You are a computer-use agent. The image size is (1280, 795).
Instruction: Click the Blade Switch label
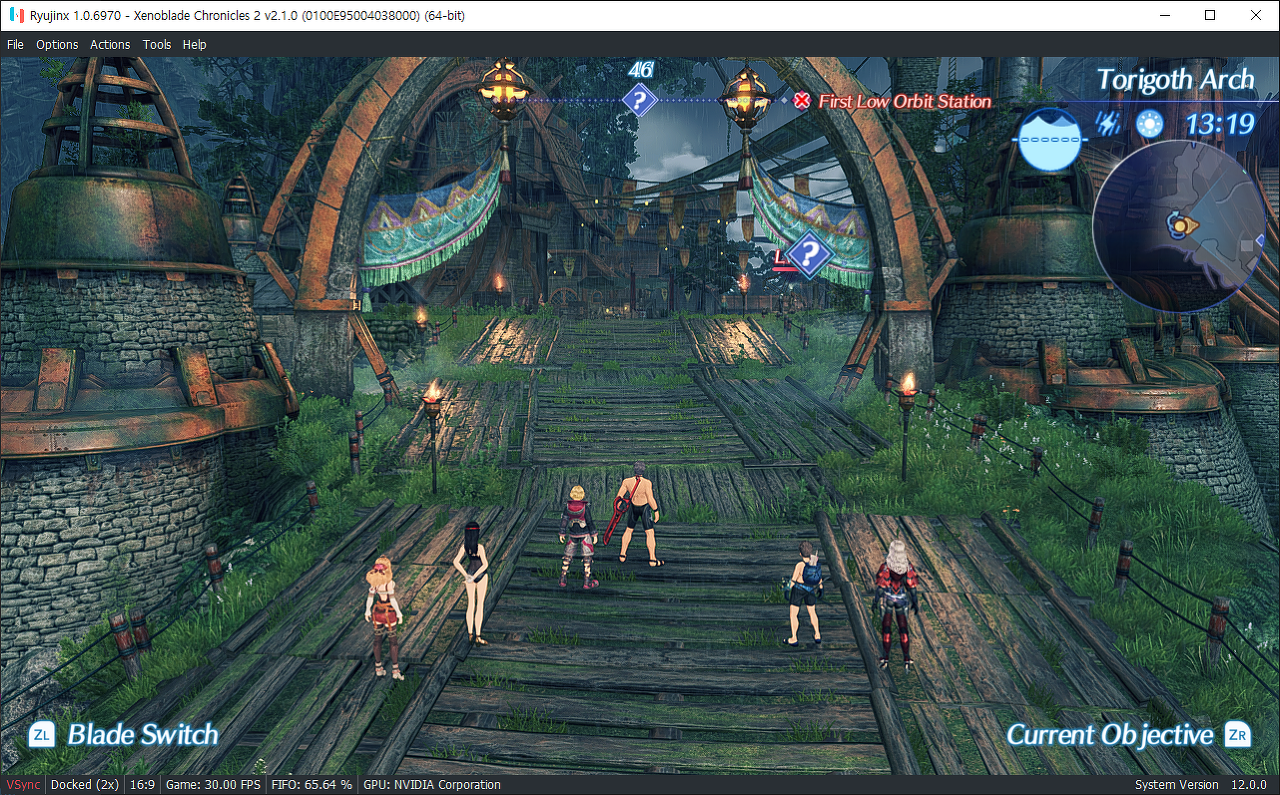[x=143, y=735]
